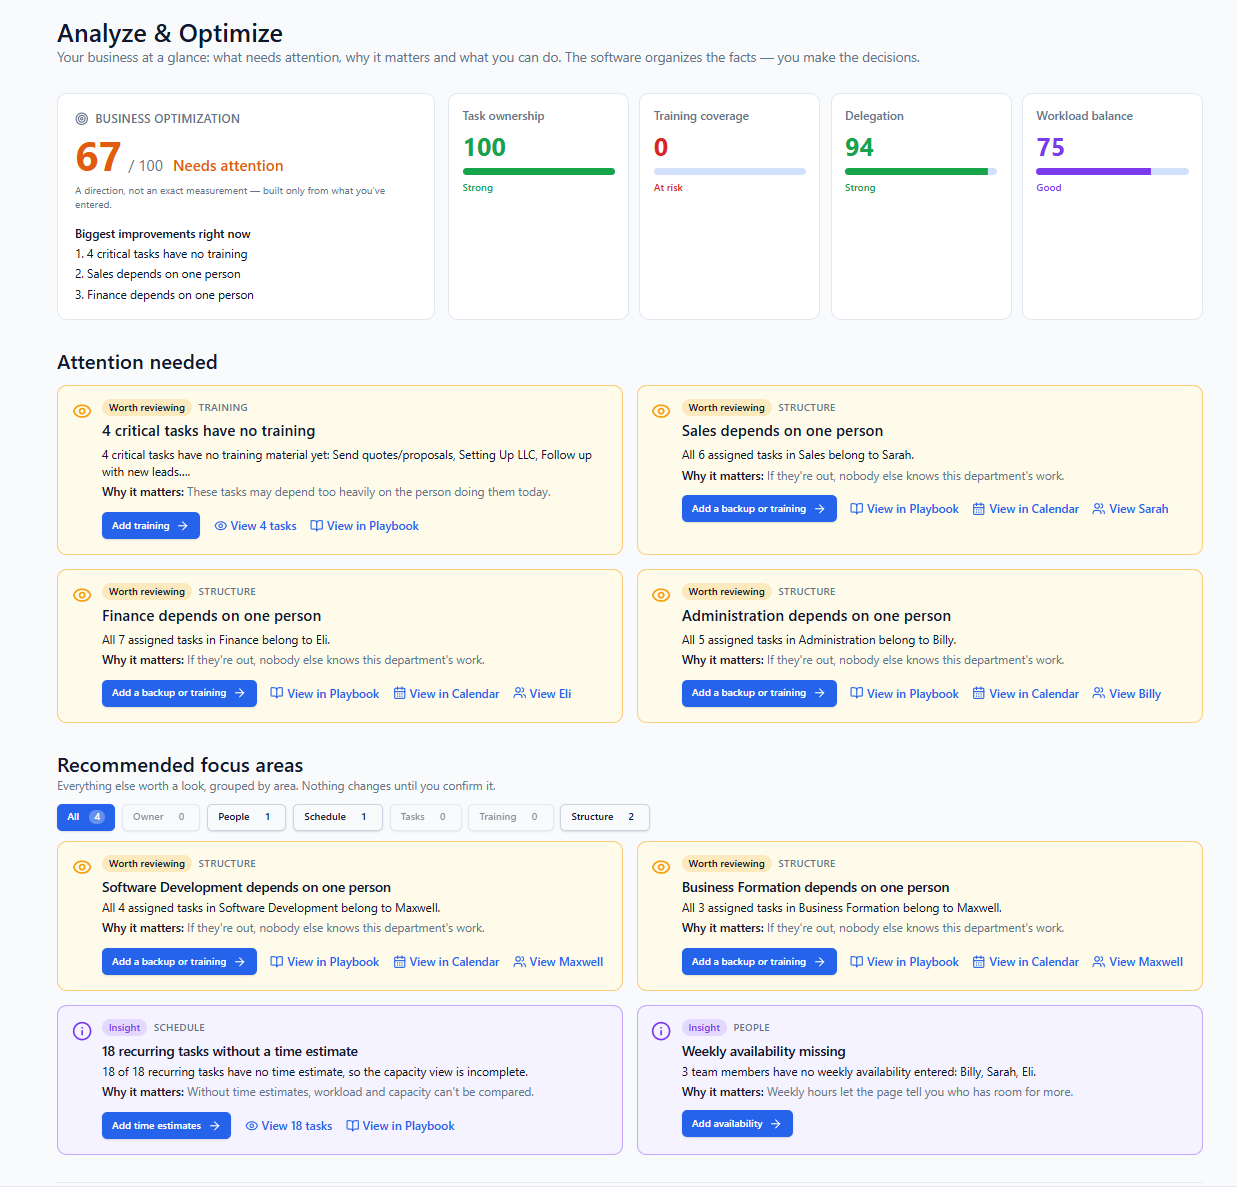
Task: Open 'View in Calendar' on Sales card
Action: [1026, 509]
